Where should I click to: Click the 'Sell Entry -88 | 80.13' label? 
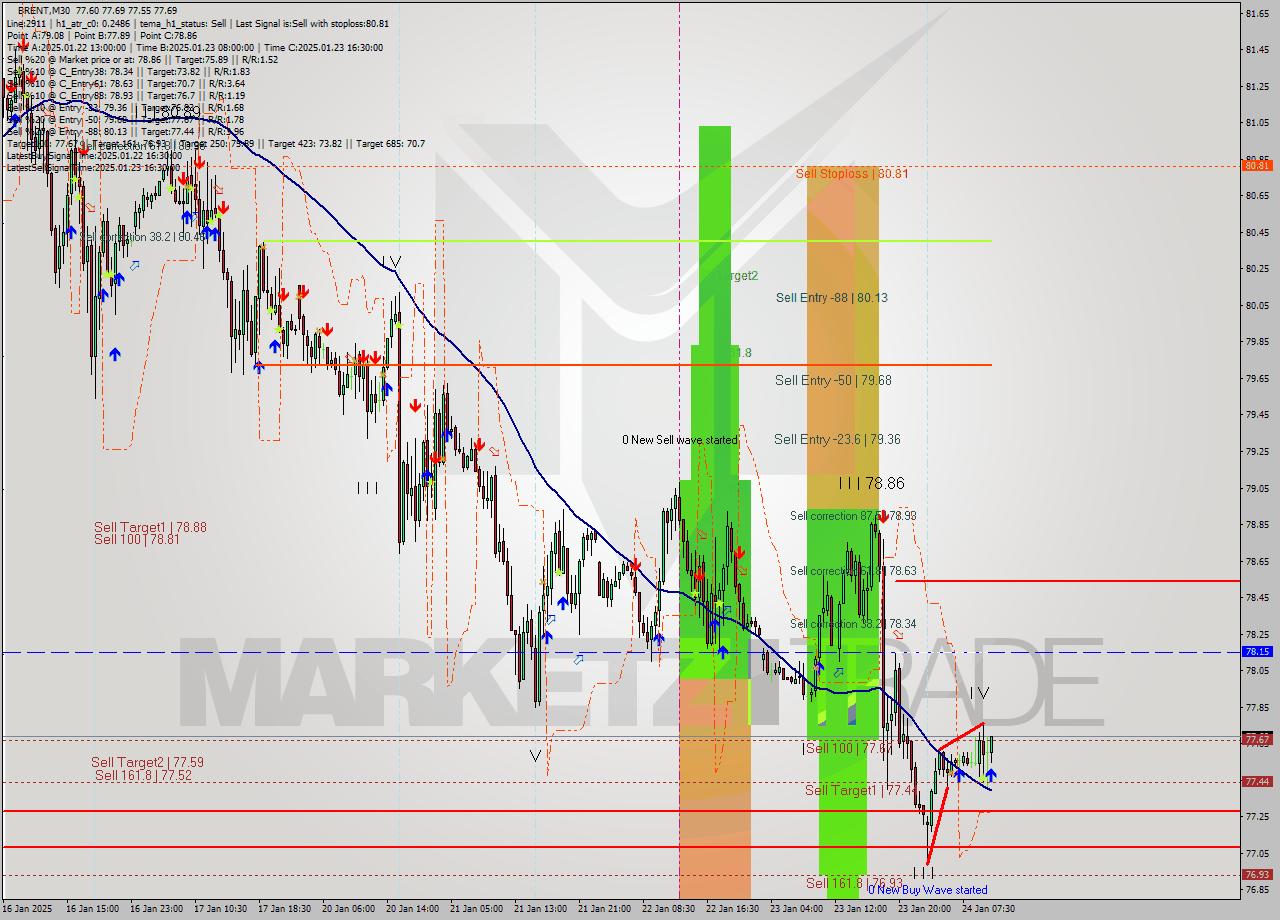[x=832, y=297]
